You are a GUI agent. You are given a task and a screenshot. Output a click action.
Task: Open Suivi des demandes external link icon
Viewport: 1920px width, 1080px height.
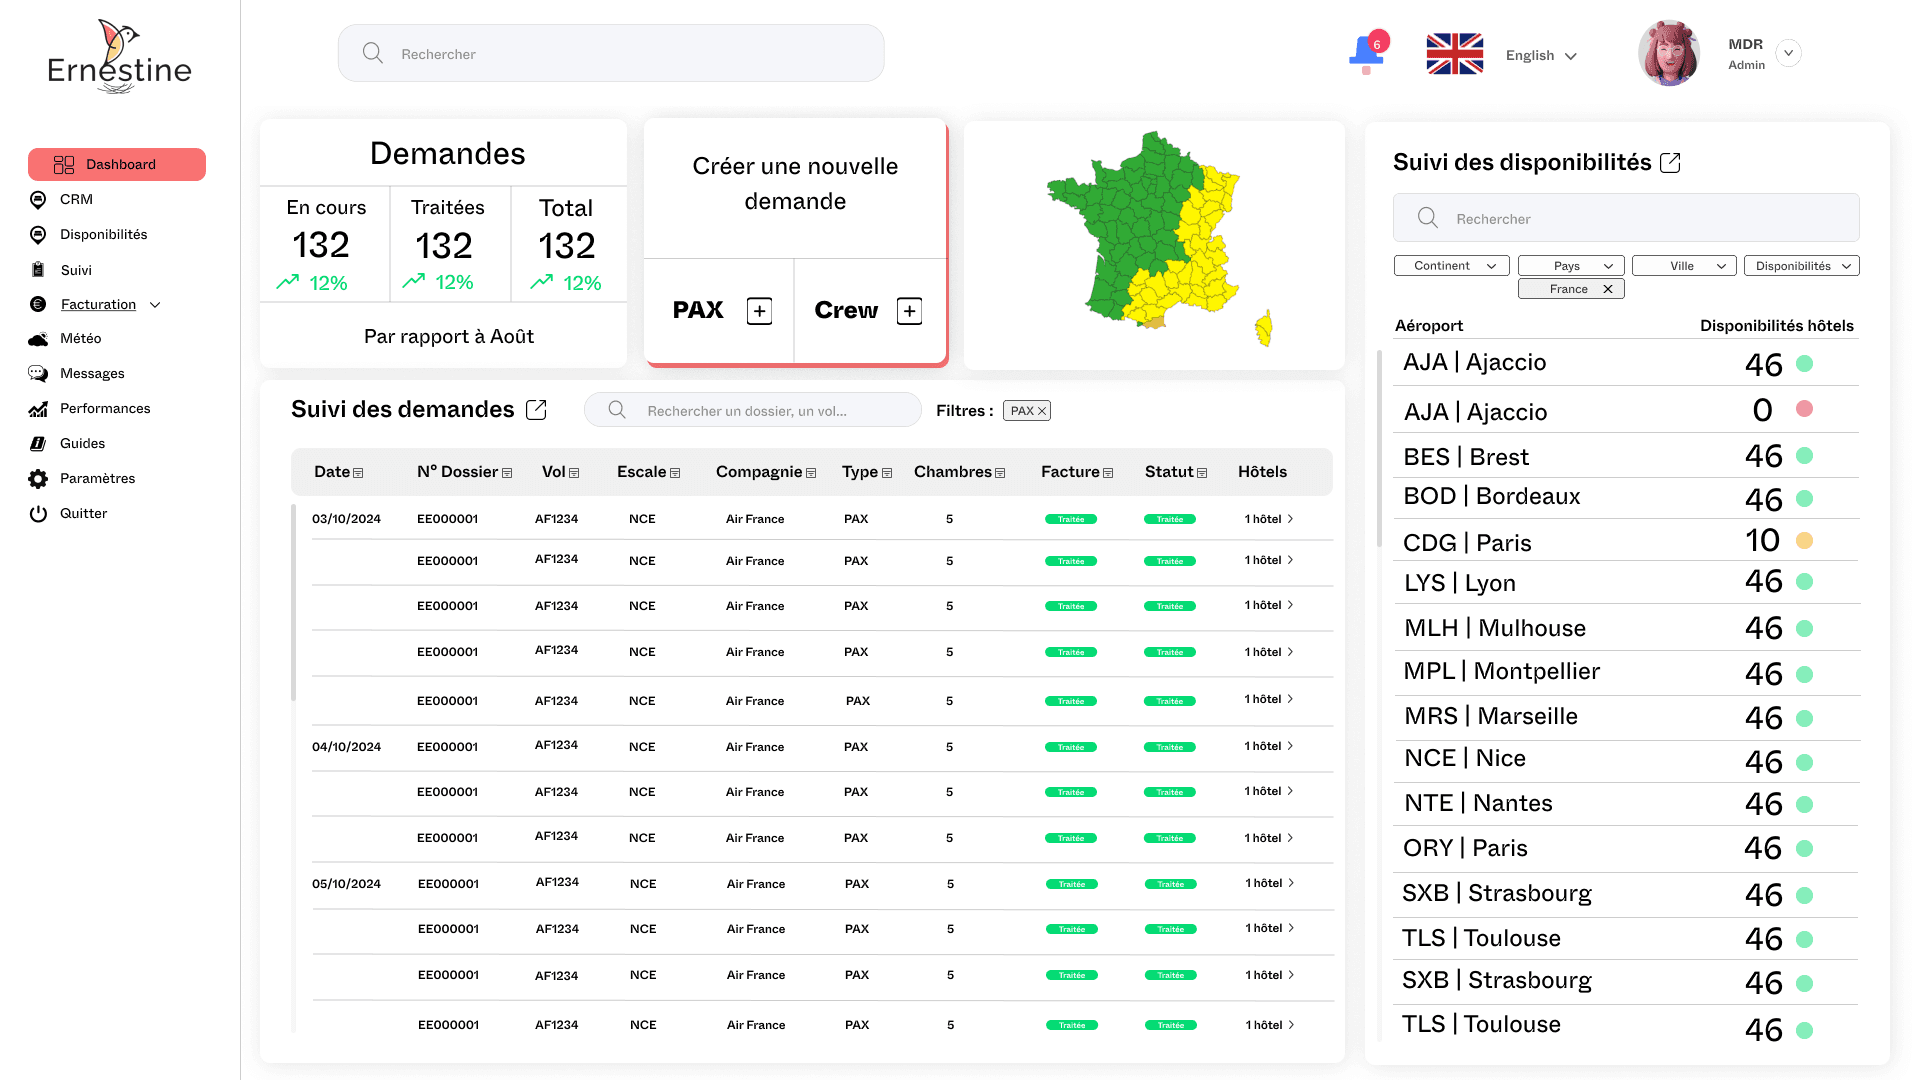[537, 410]
